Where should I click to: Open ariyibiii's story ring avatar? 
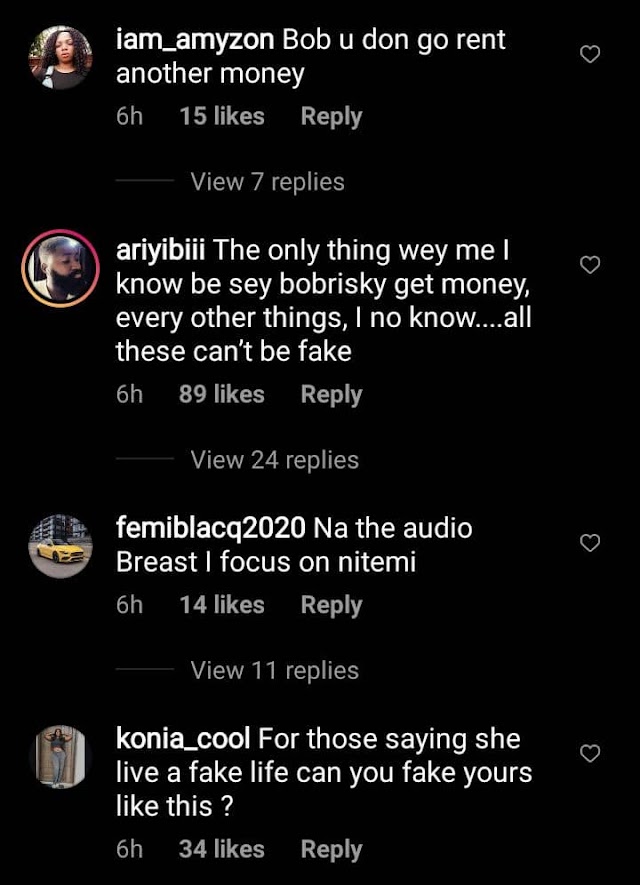point(60,268)
